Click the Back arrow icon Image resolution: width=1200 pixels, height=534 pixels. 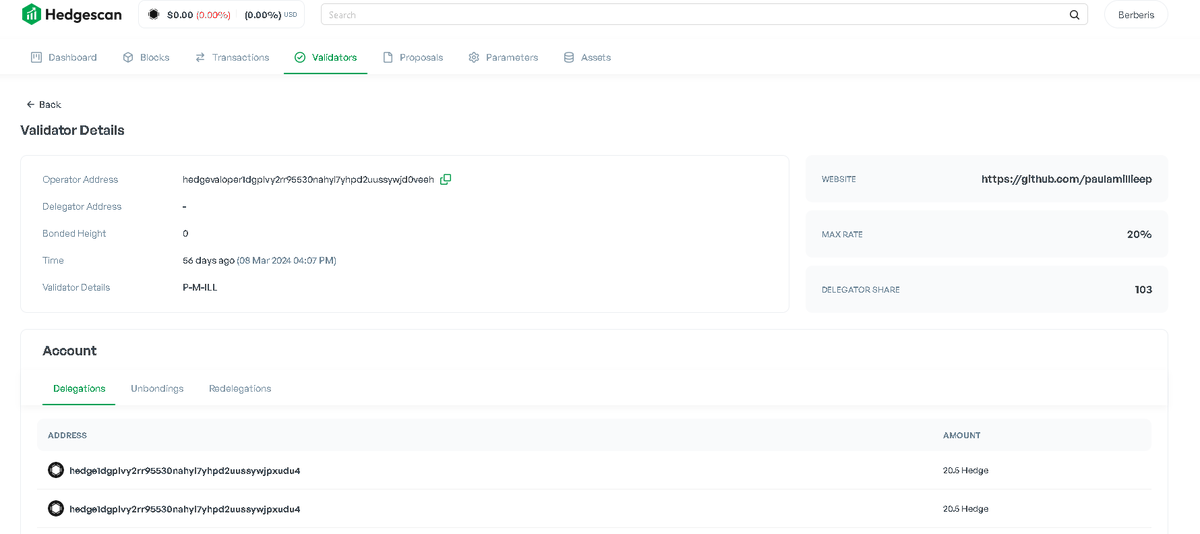(x=30, y=104)
